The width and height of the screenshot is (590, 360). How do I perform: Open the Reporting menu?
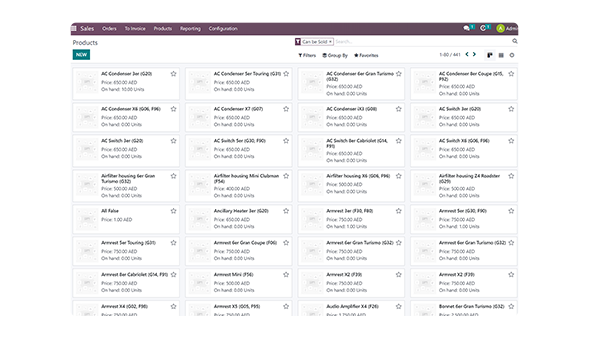coord(190,29)
